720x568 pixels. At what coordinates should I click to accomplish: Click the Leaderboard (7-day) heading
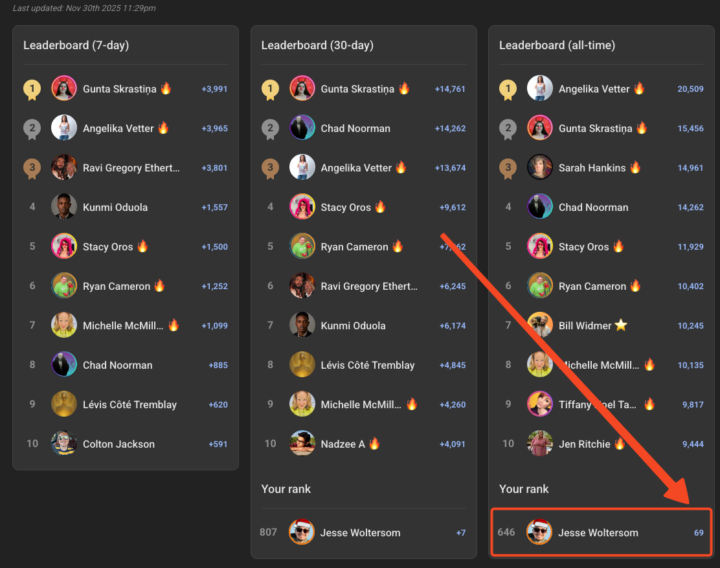[76, 45]
